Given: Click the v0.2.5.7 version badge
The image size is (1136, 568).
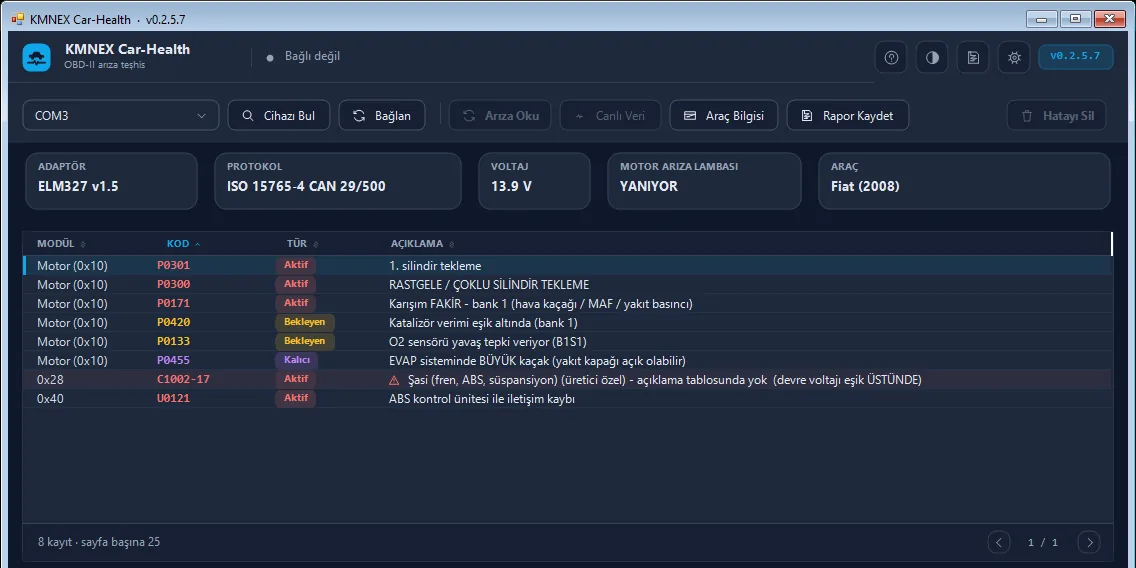Looking at the screenshot, I should tap(1075, 57).
